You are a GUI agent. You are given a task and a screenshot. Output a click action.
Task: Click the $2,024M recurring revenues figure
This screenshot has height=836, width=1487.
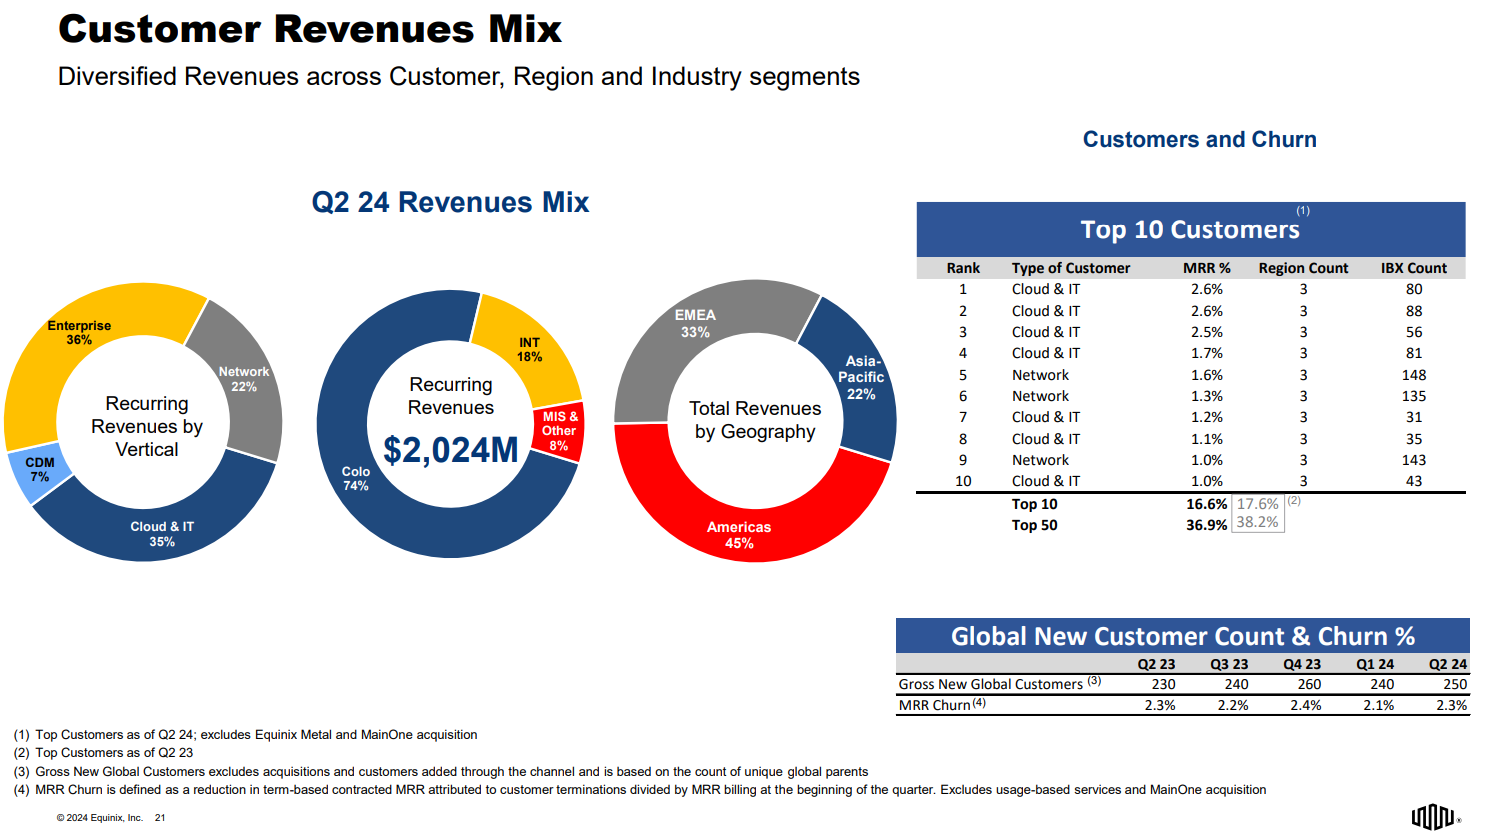click(x=451, y=450)
